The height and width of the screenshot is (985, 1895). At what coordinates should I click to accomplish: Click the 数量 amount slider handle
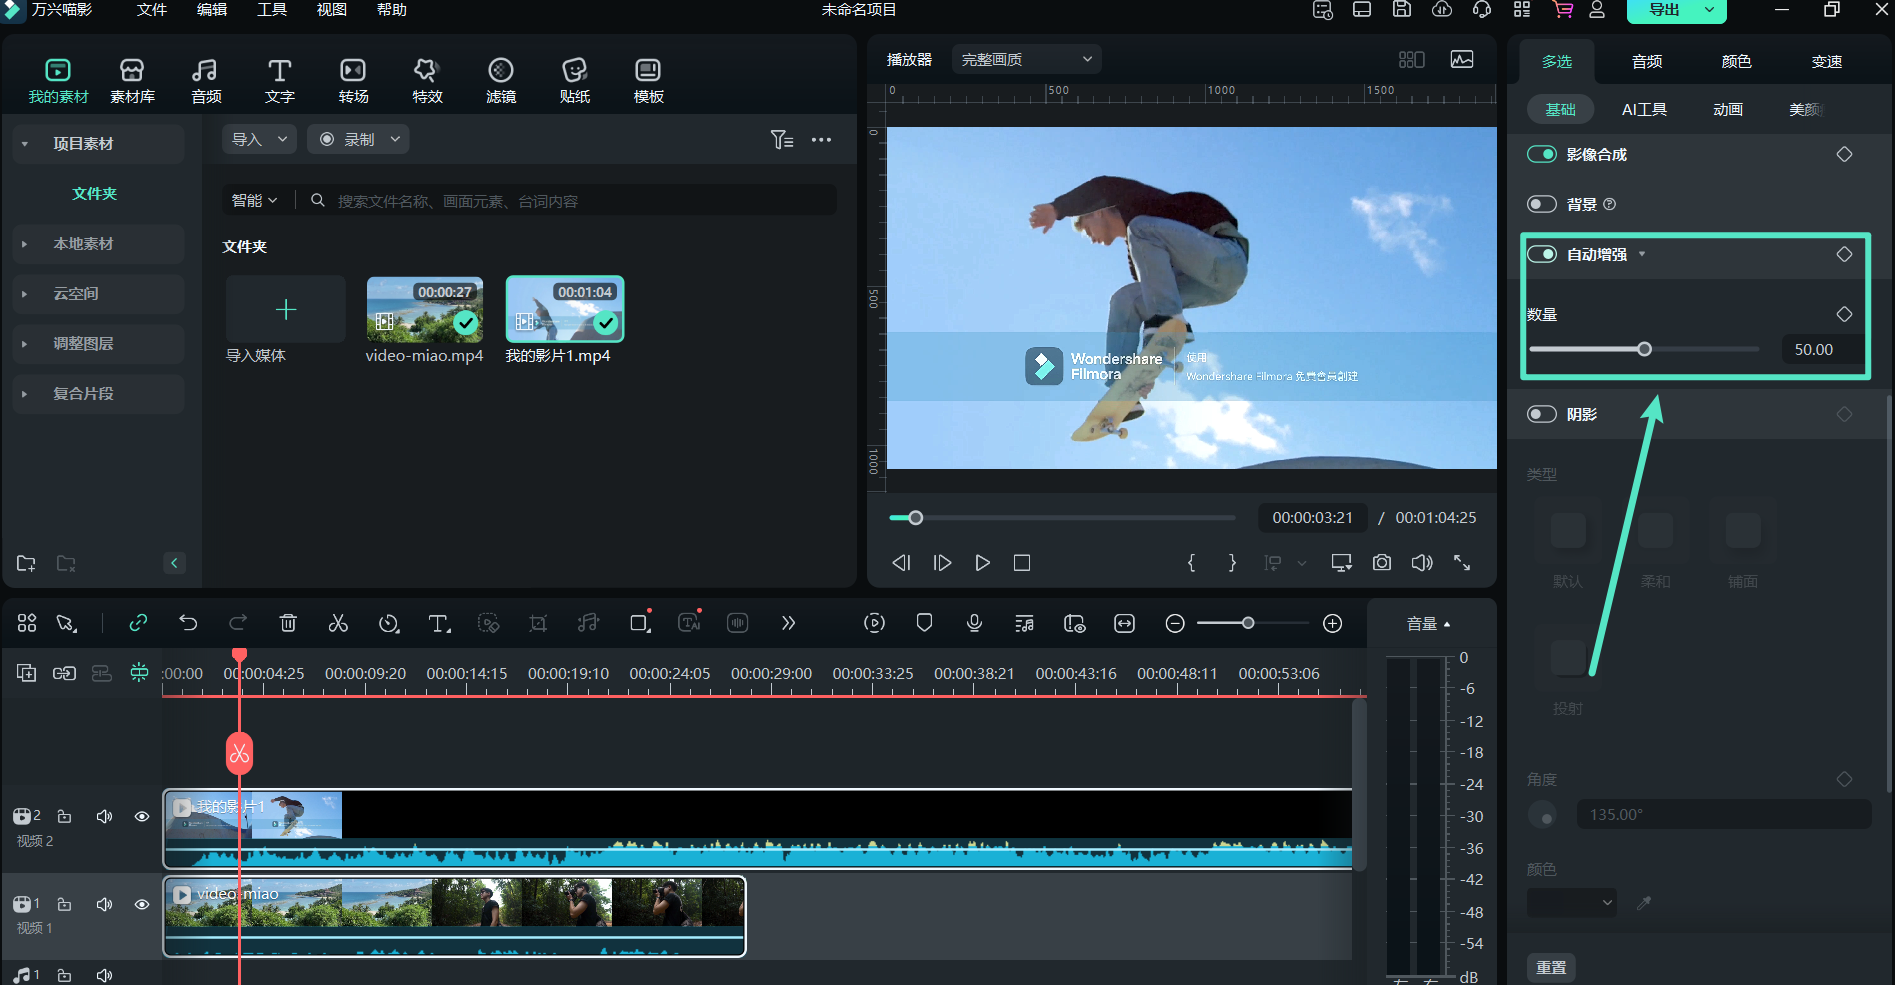tap(1644, 349)
